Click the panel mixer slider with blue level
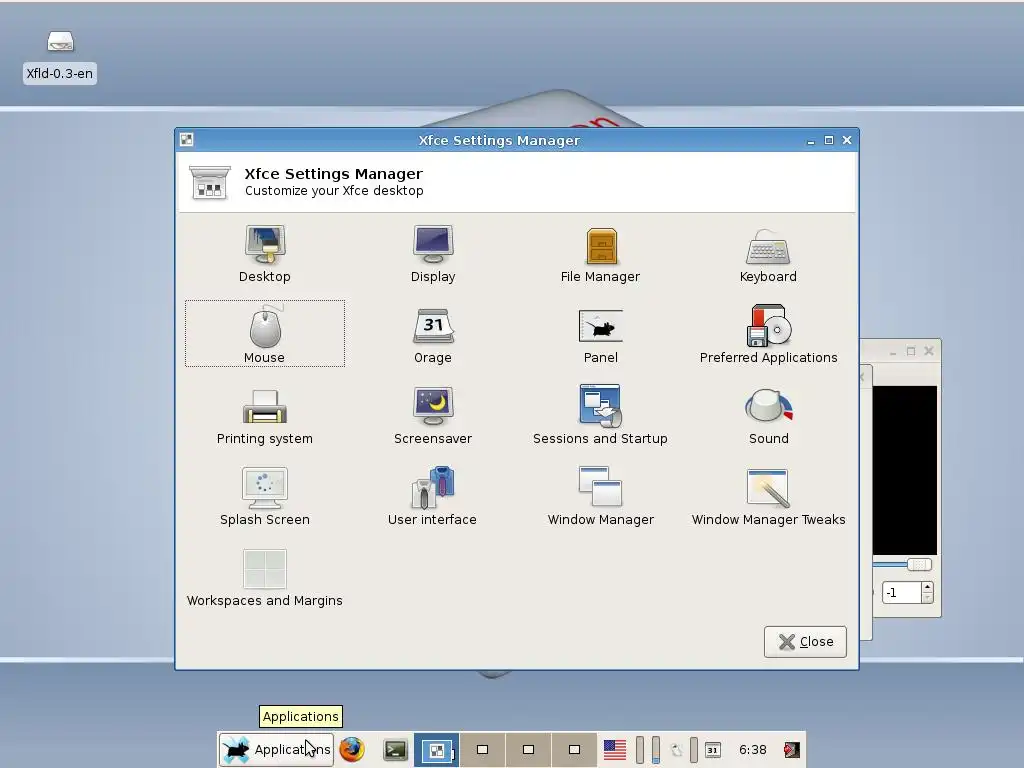 [656, 750]
